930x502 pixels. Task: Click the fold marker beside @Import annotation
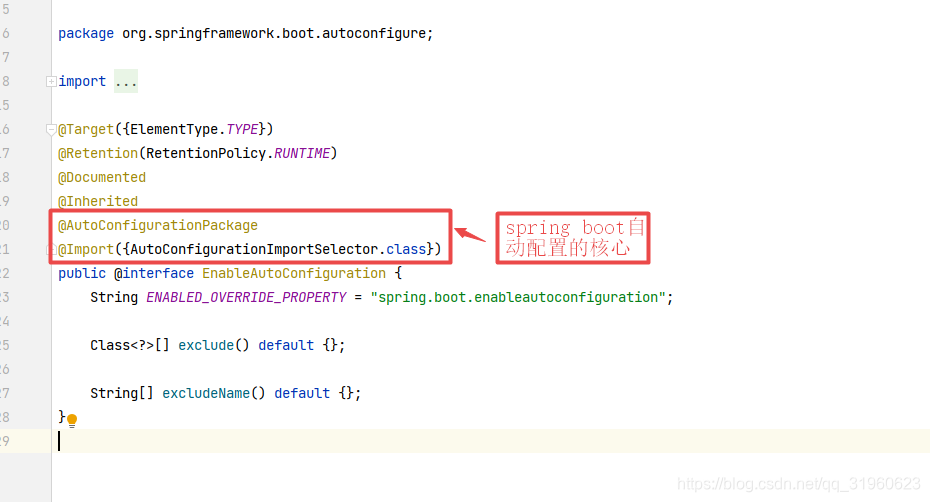(51, 250)
